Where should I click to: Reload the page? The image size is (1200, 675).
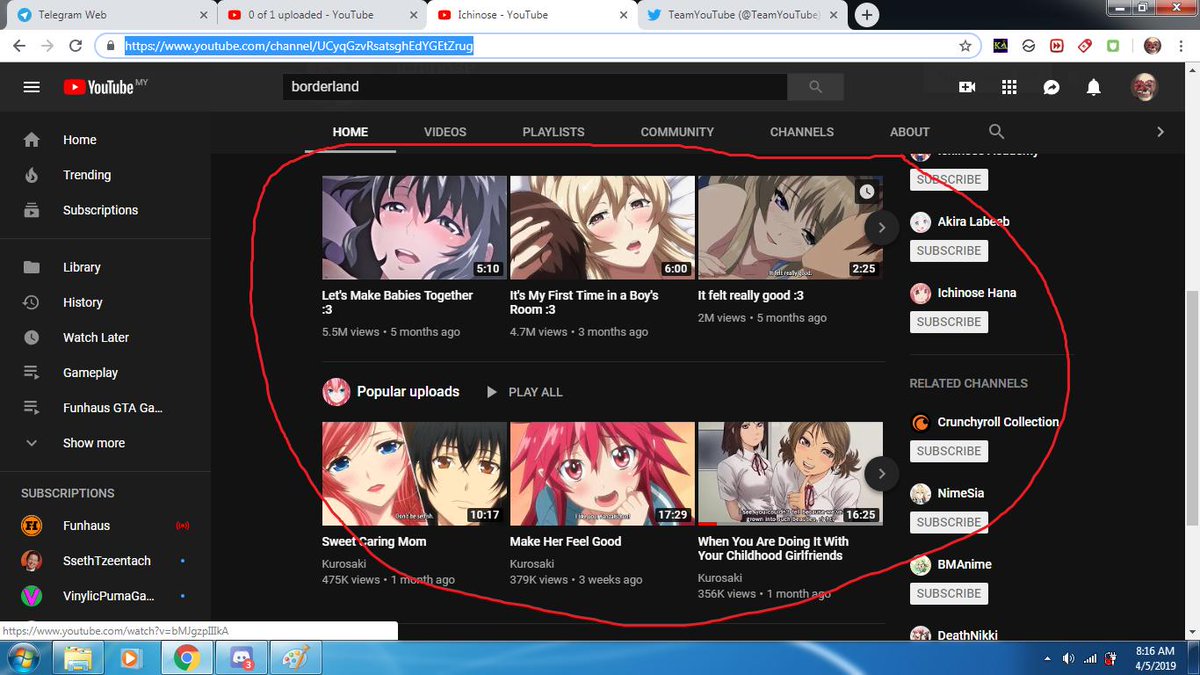[x=75, y=46]
